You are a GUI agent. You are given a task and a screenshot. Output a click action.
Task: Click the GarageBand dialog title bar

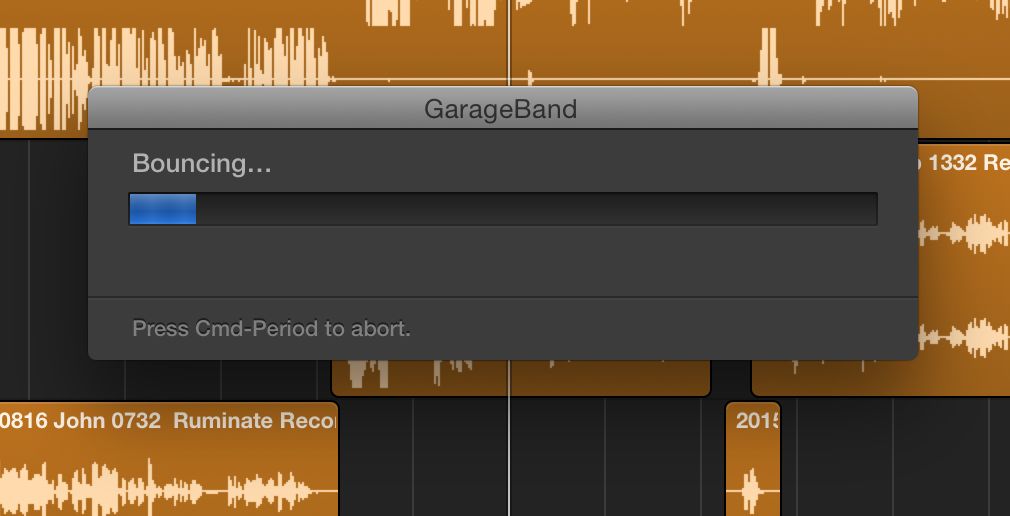(x=501, y=108)
